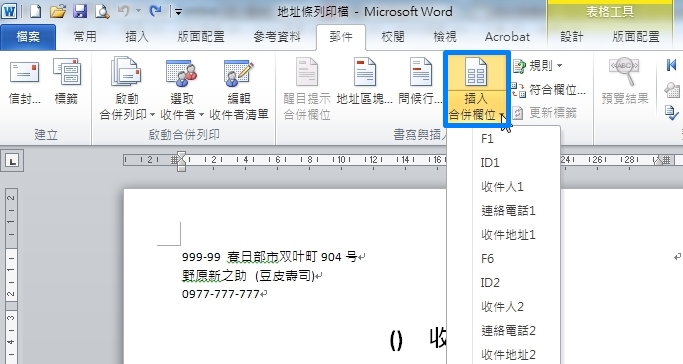
Task: Click address line 999-99 春日部市双叶町 904 号
Action: 270,257
